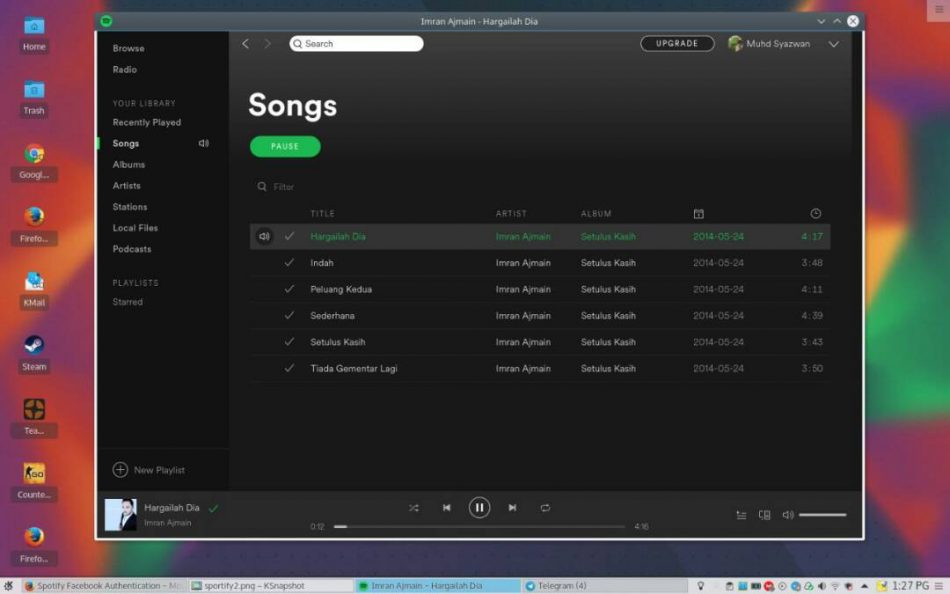Open Local Files in the sidebar
Viewport: 950px width, 594px height.
[x=135, y=229]
